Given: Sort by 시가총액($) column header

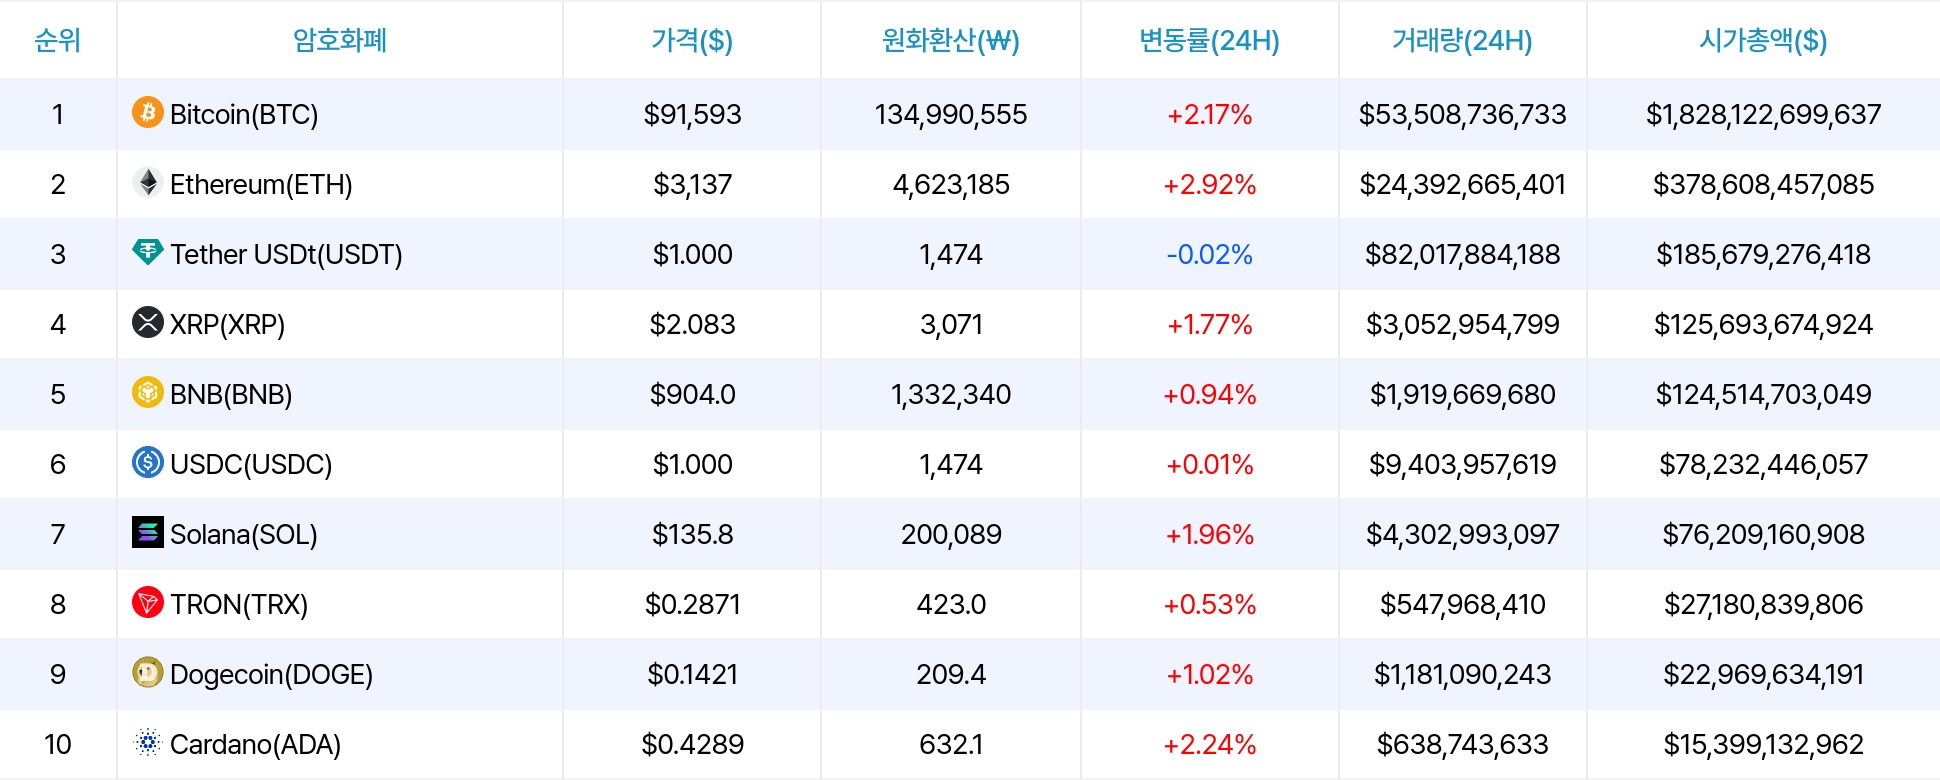Looking at the screenshot, I should pos(1763,40).
